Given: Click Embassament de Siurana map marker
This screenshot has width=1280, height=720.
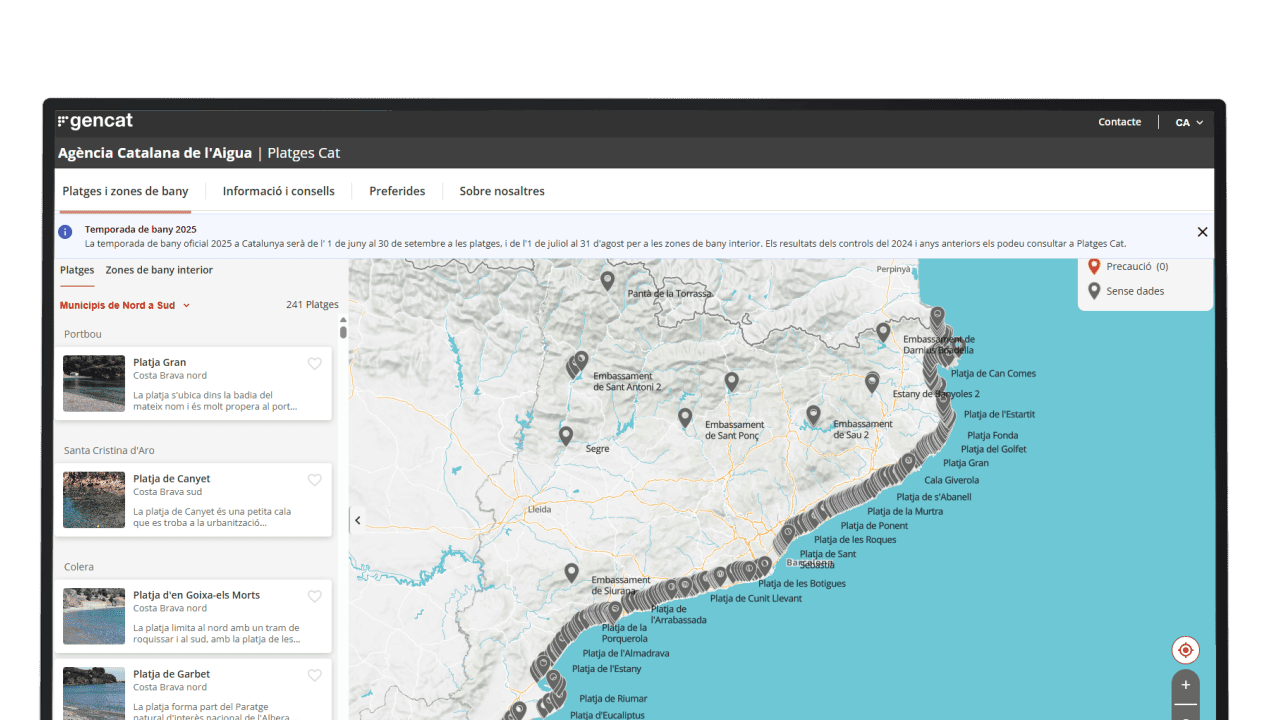Looking at the screenshot, I should (571, 573).
